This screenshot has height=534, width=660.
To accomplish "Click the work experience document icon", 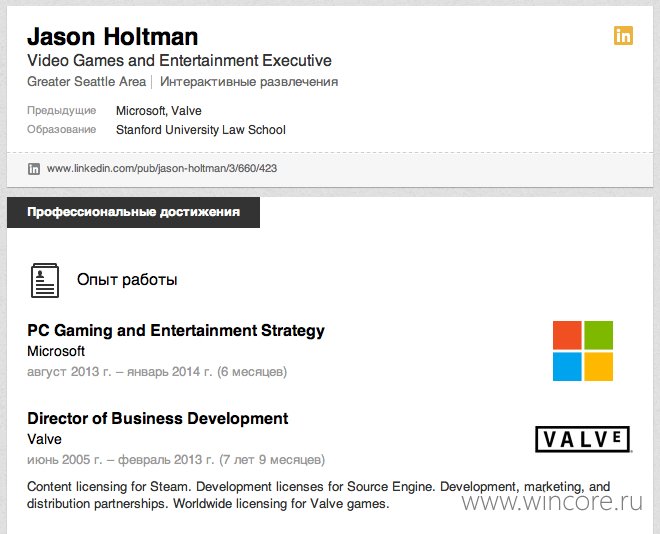I will point(45,280).
